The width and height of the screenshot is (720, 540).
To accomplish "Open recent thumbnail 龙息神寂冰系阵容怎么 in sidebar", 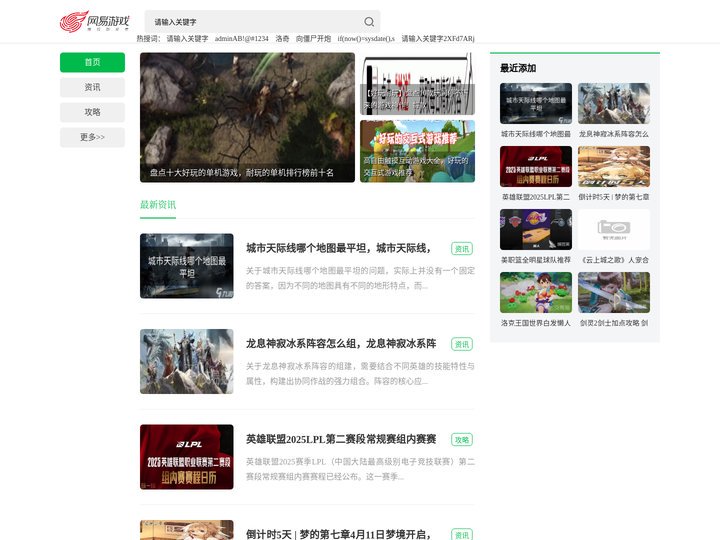I will click(x=614, y=103).
